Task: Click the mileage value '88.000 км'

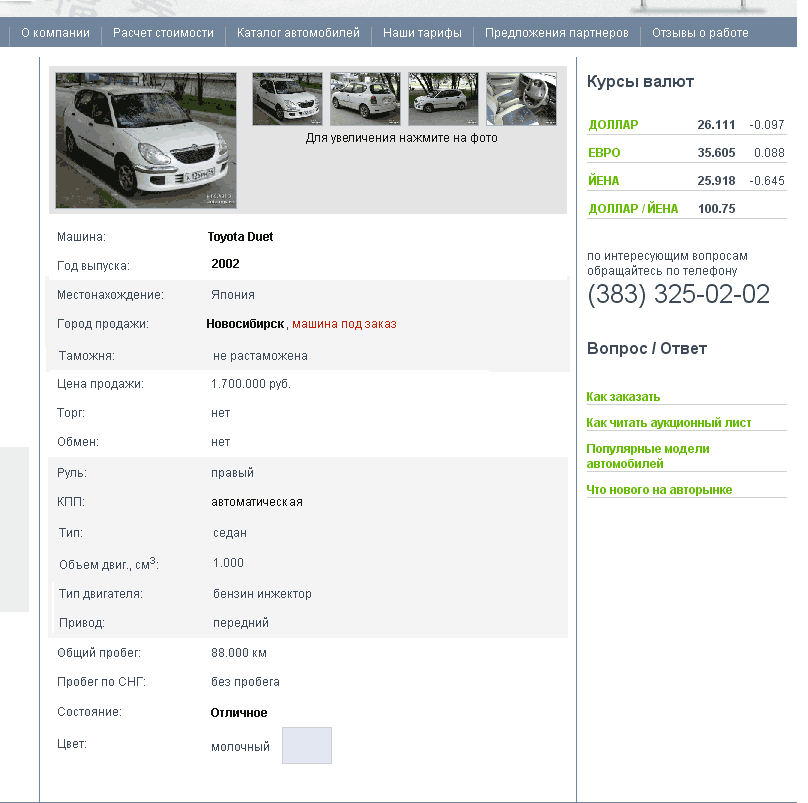Action: (239, 653)
